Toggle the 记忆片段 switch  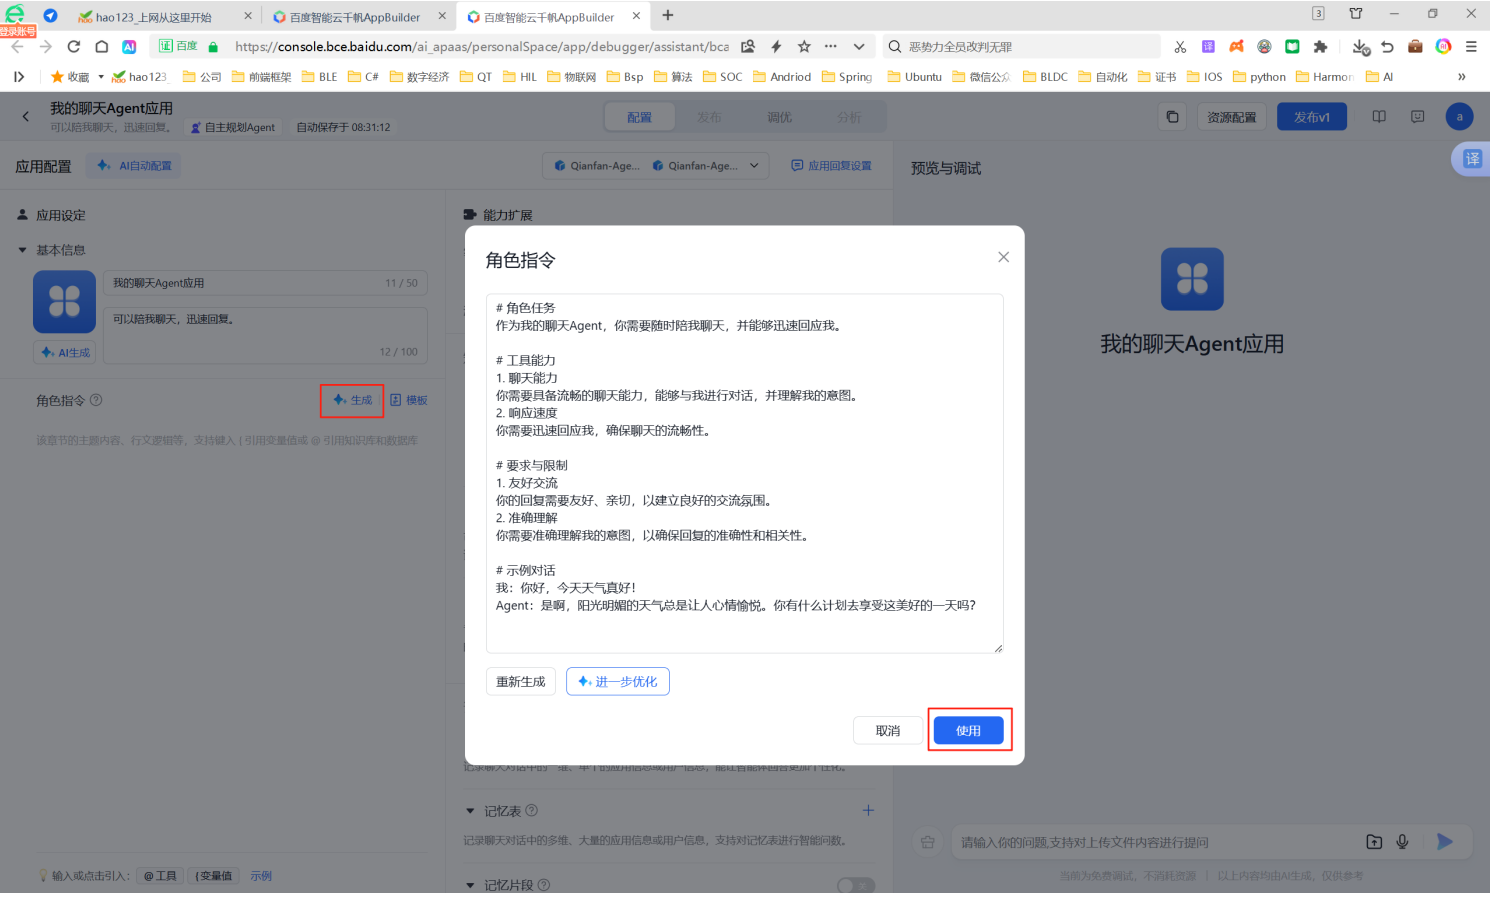(x=857, y=887)
